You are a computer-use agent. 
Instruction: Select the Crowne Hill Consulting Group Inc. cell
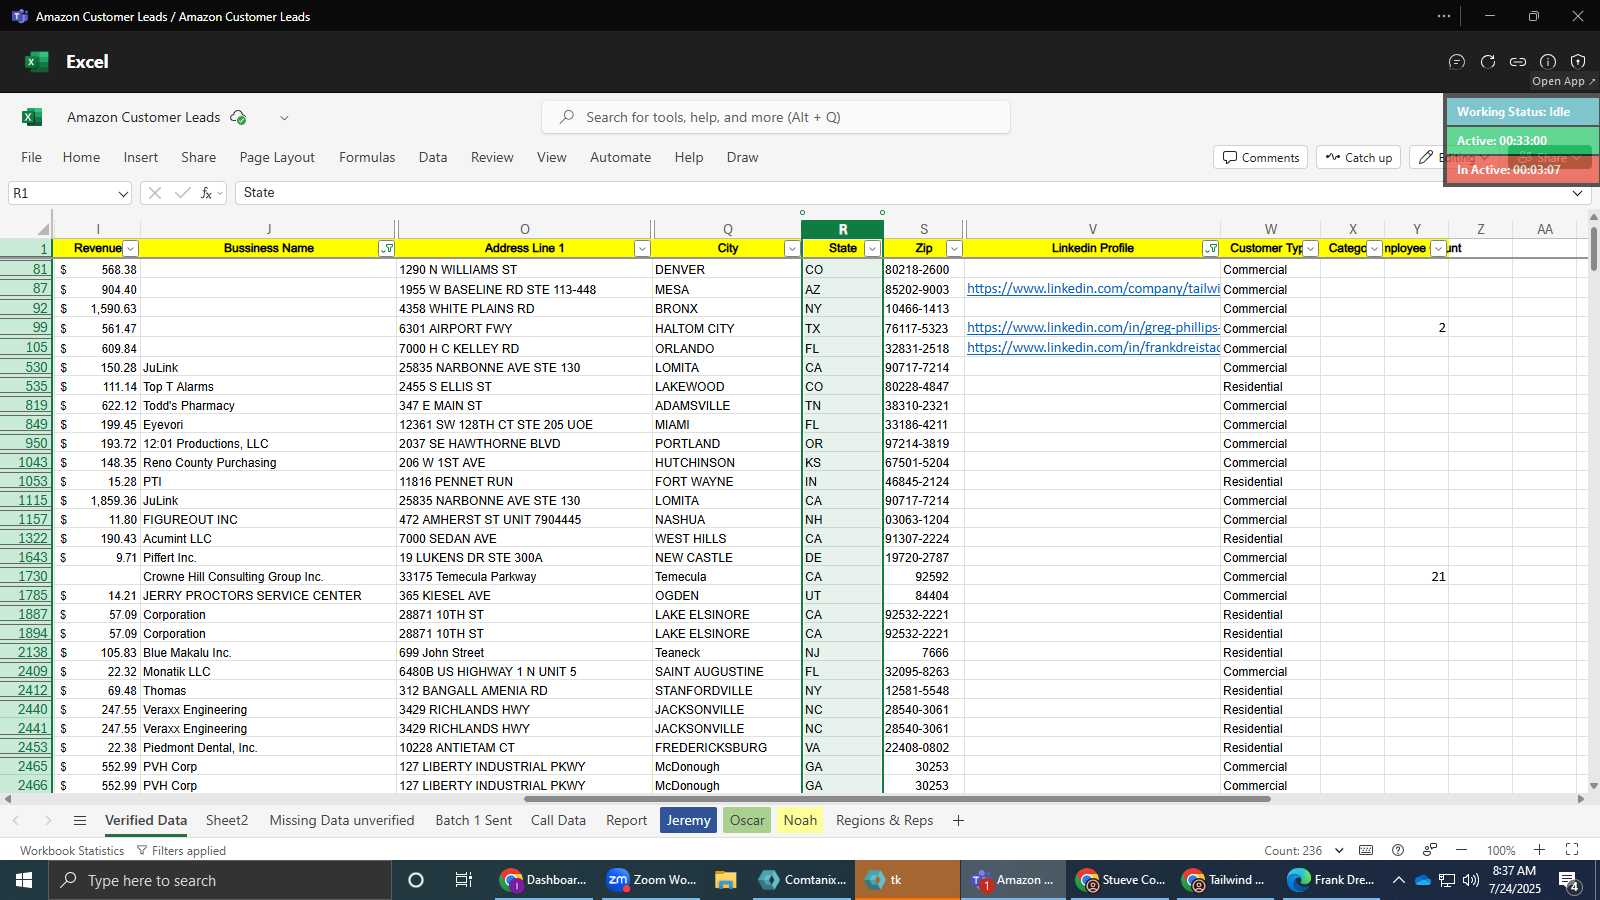pyautogui.click(x=268, y=577)
